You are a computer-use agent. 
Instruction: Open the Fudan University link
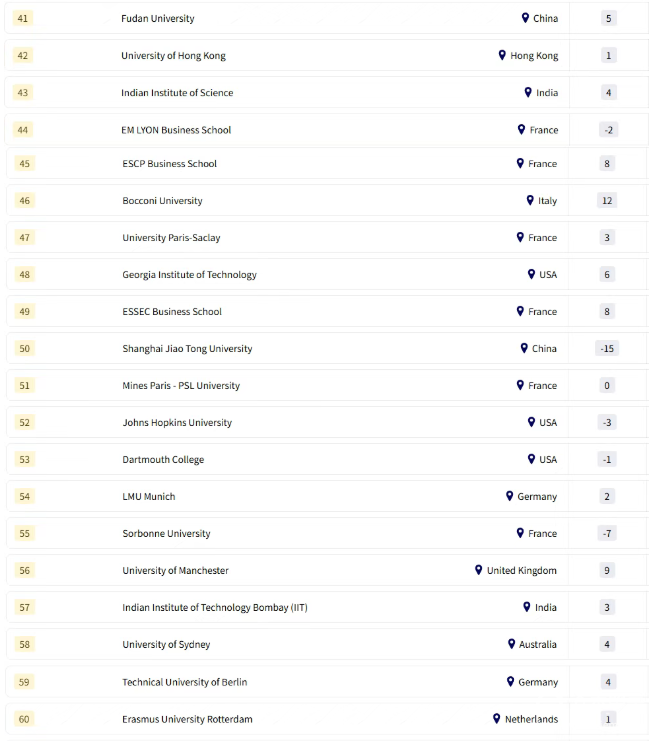[x=158, y=19]
